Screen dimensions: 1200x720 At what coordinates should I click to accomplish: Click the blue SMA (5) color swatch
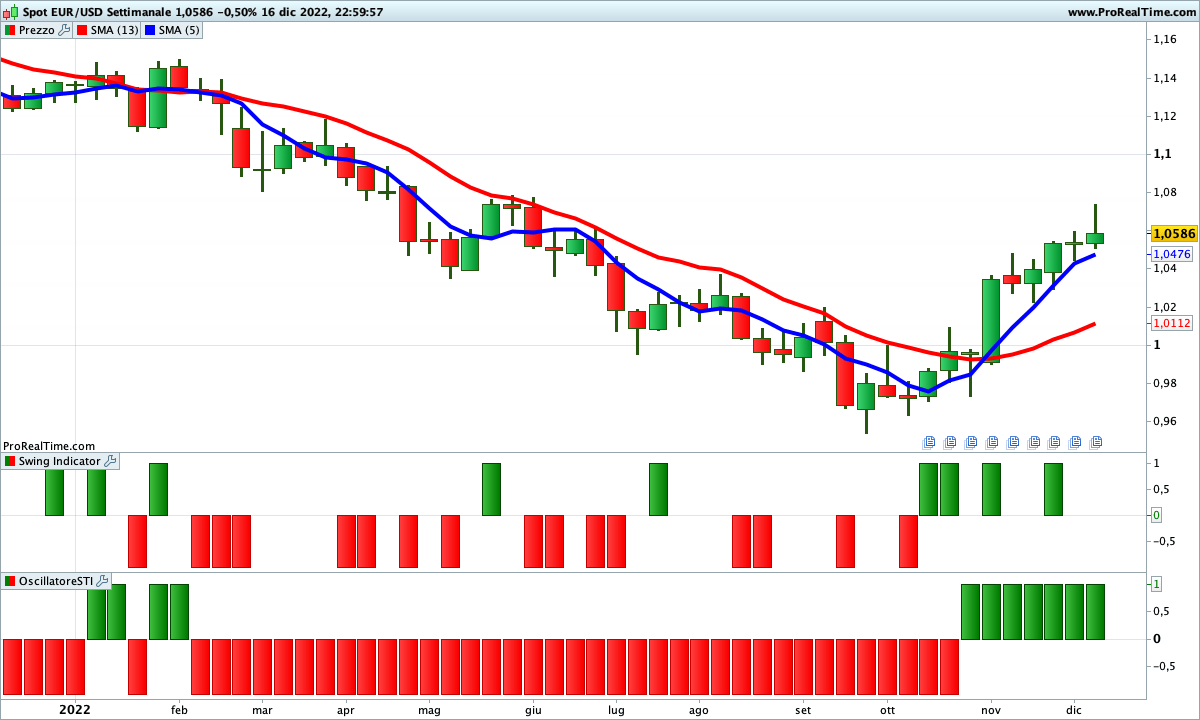(151, 30)
